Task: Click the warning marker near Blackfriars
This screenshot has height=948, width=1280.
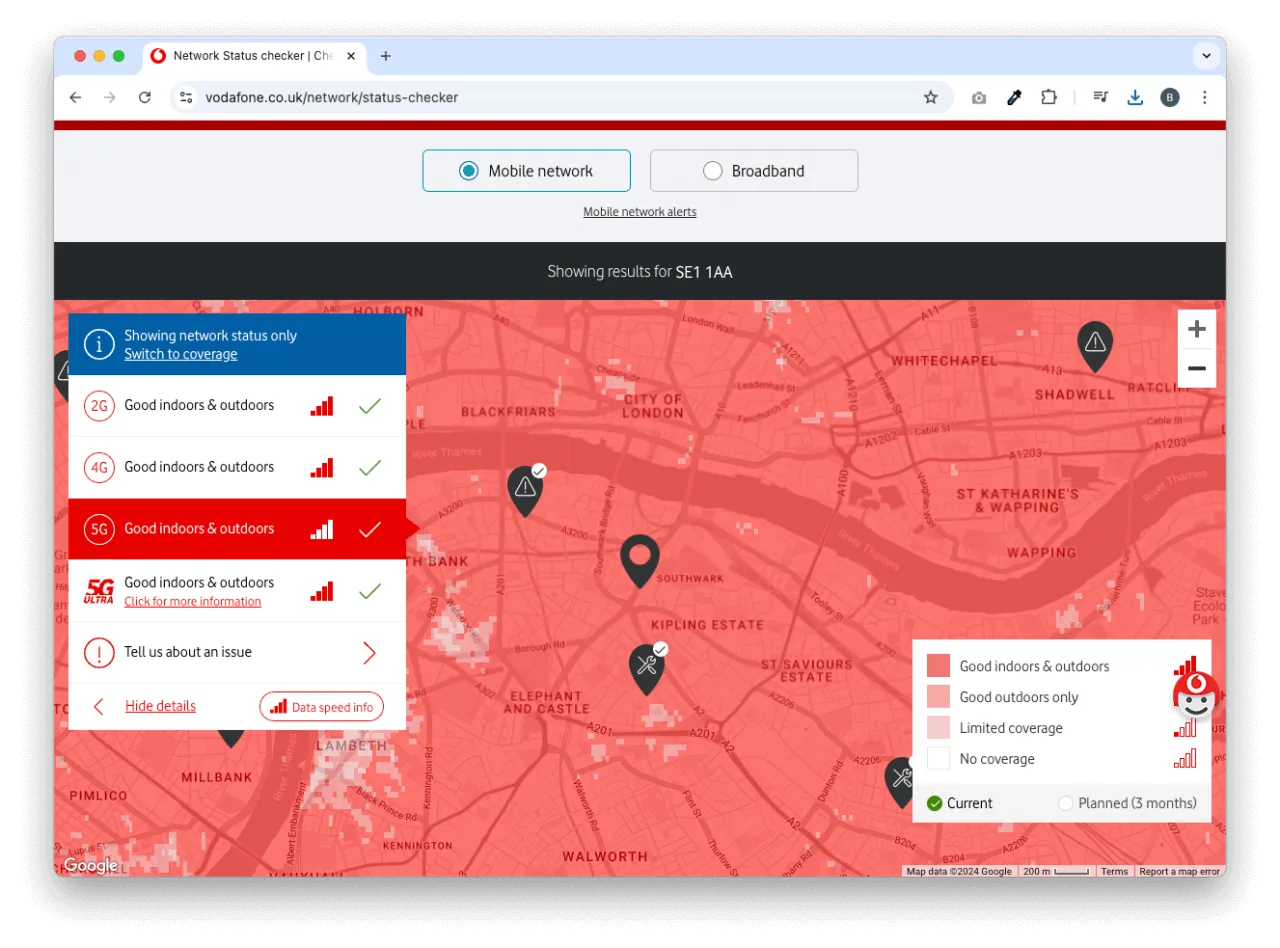Action: coord(525,488)
